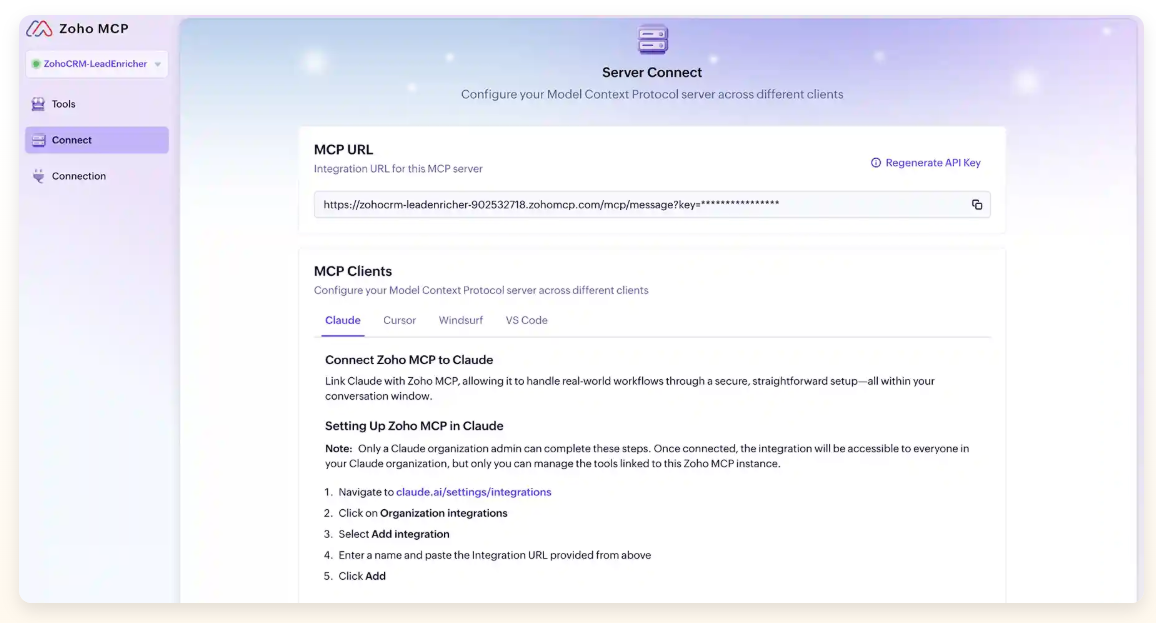Click the Regenerate API Key link
The width and height of the screenshot is (1156, 623).
[933, 163]
